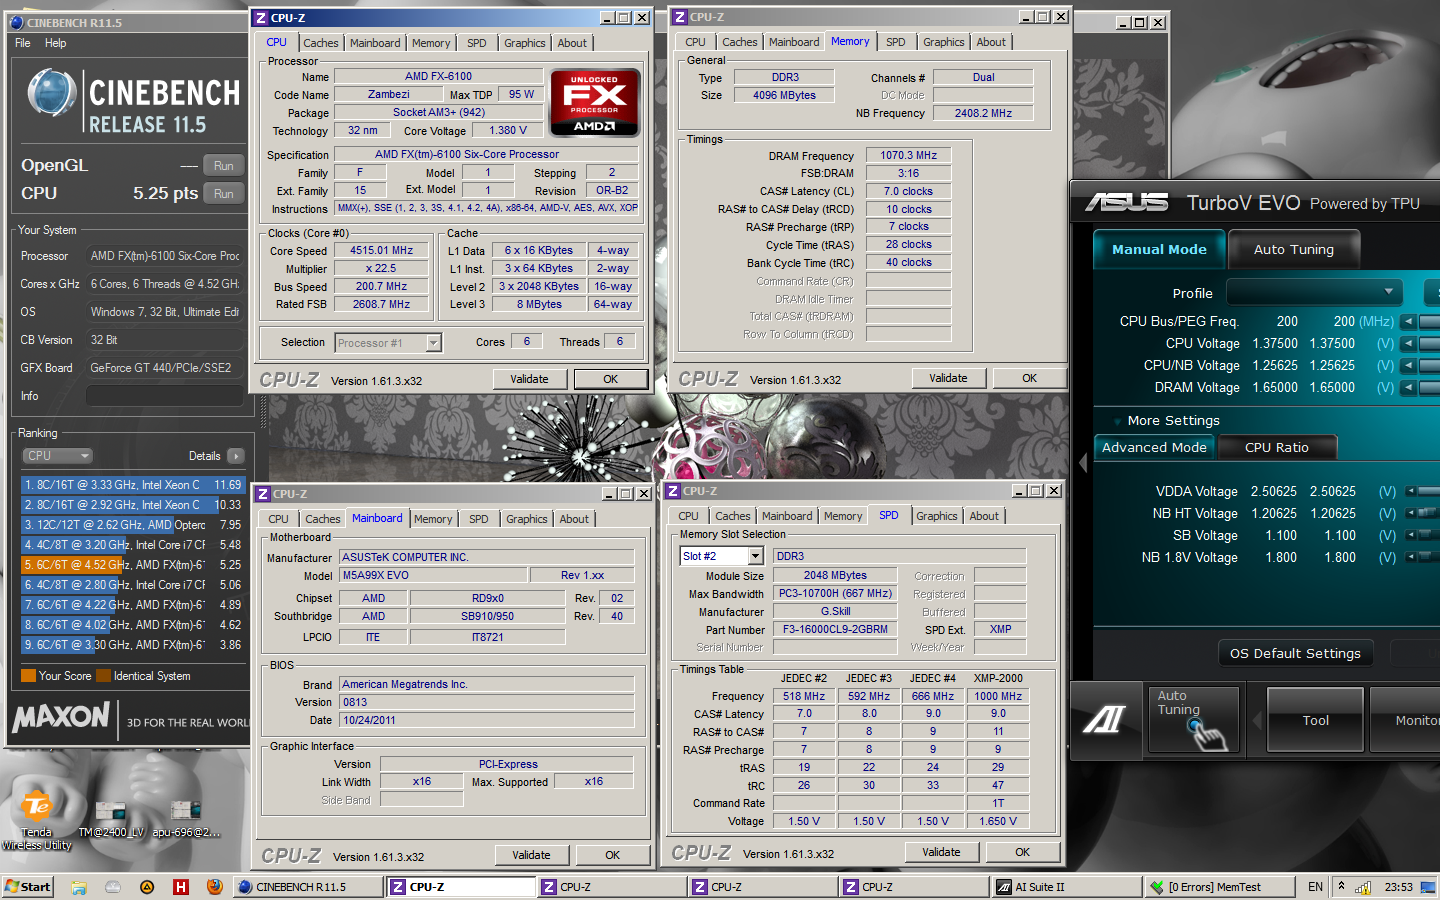Switch to Caches tab in CPU-Z CPU window
Image resolution: width=1440 pixels, height=900 pixels.
321,43
